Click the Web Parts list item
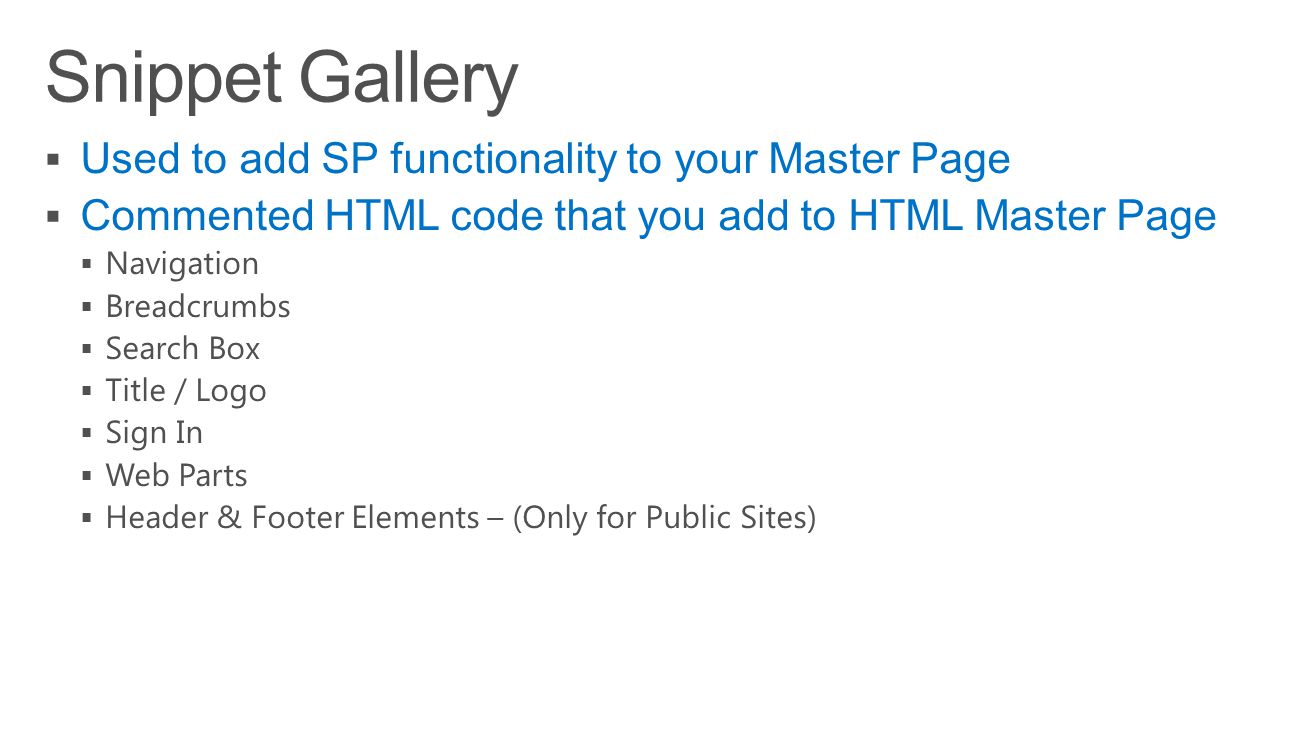Screen dimensions: 1305x734 coord(177,475)
